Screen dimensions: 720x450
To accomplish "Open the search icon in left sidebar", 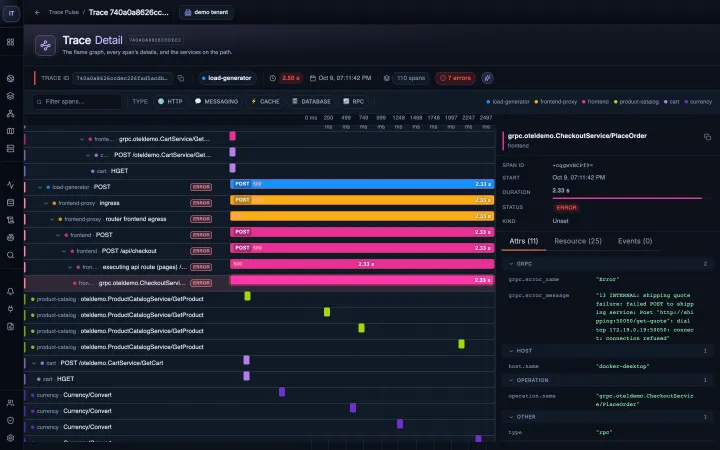I will coord(11,255).
